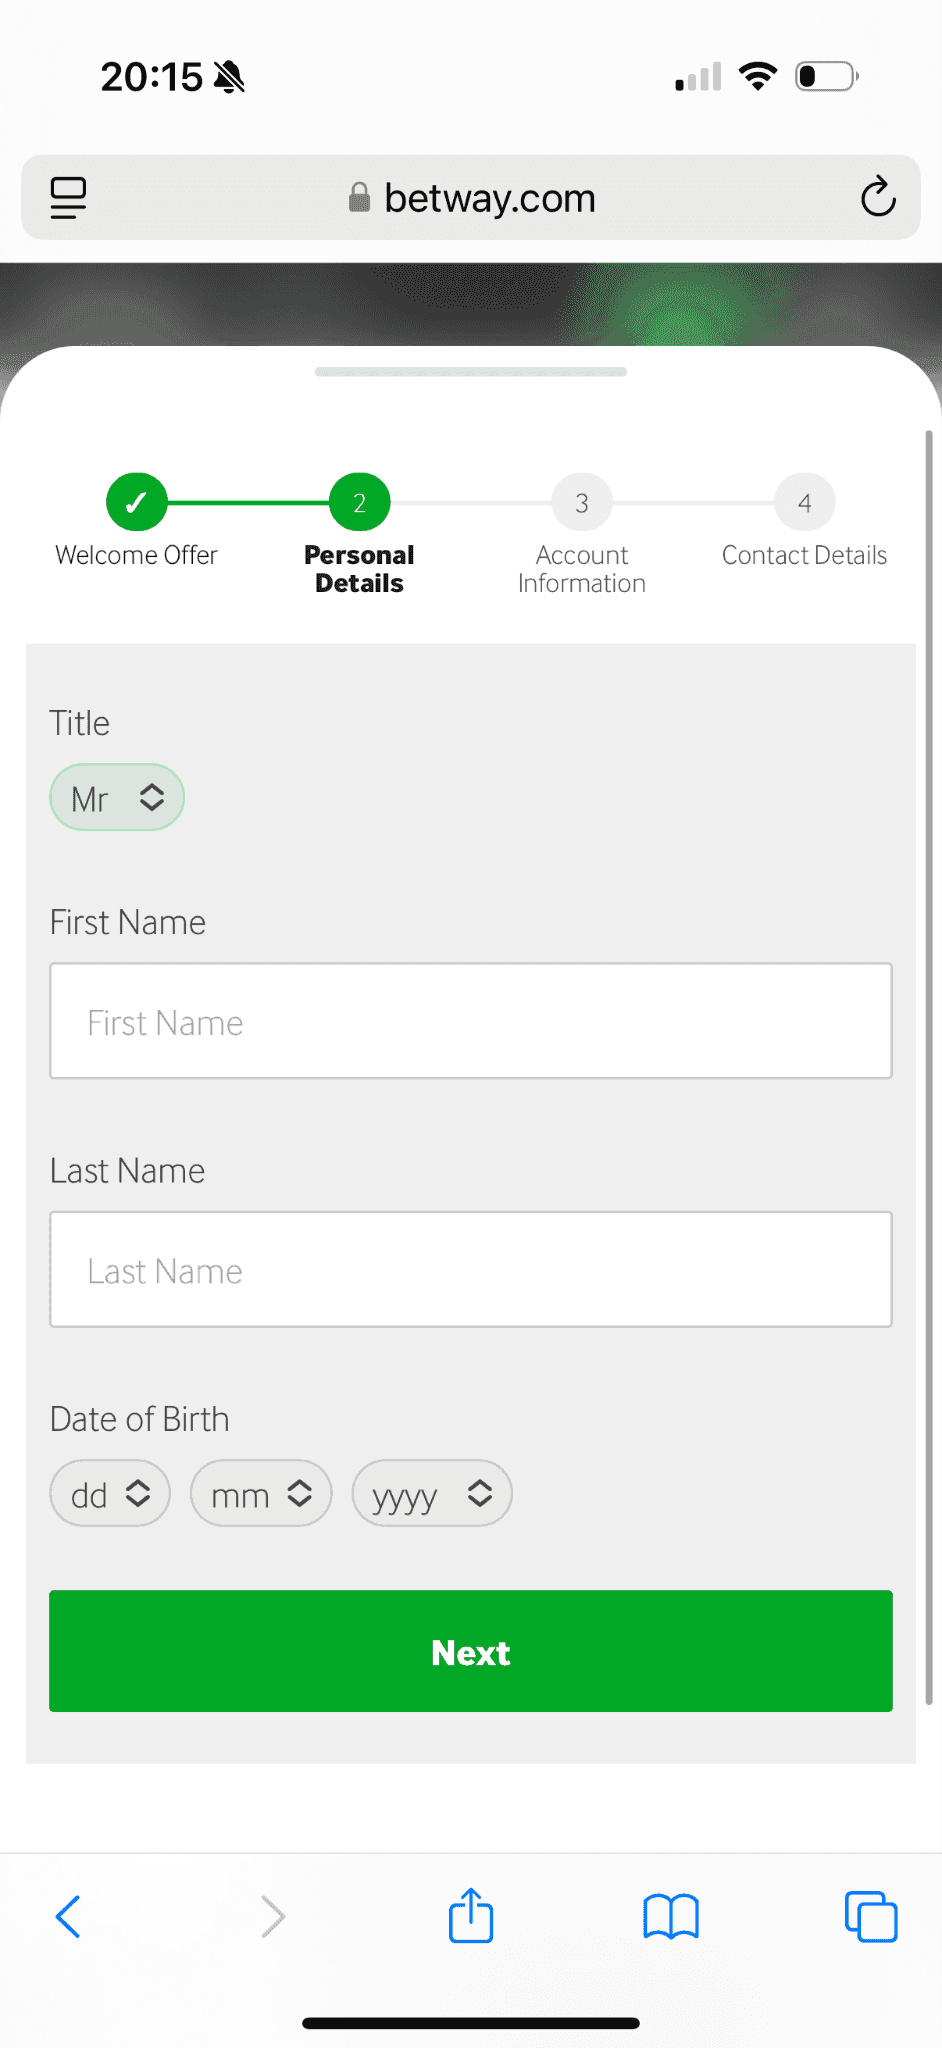Tap the Safari forward arrow
942x2048 pixels.
272,1916
